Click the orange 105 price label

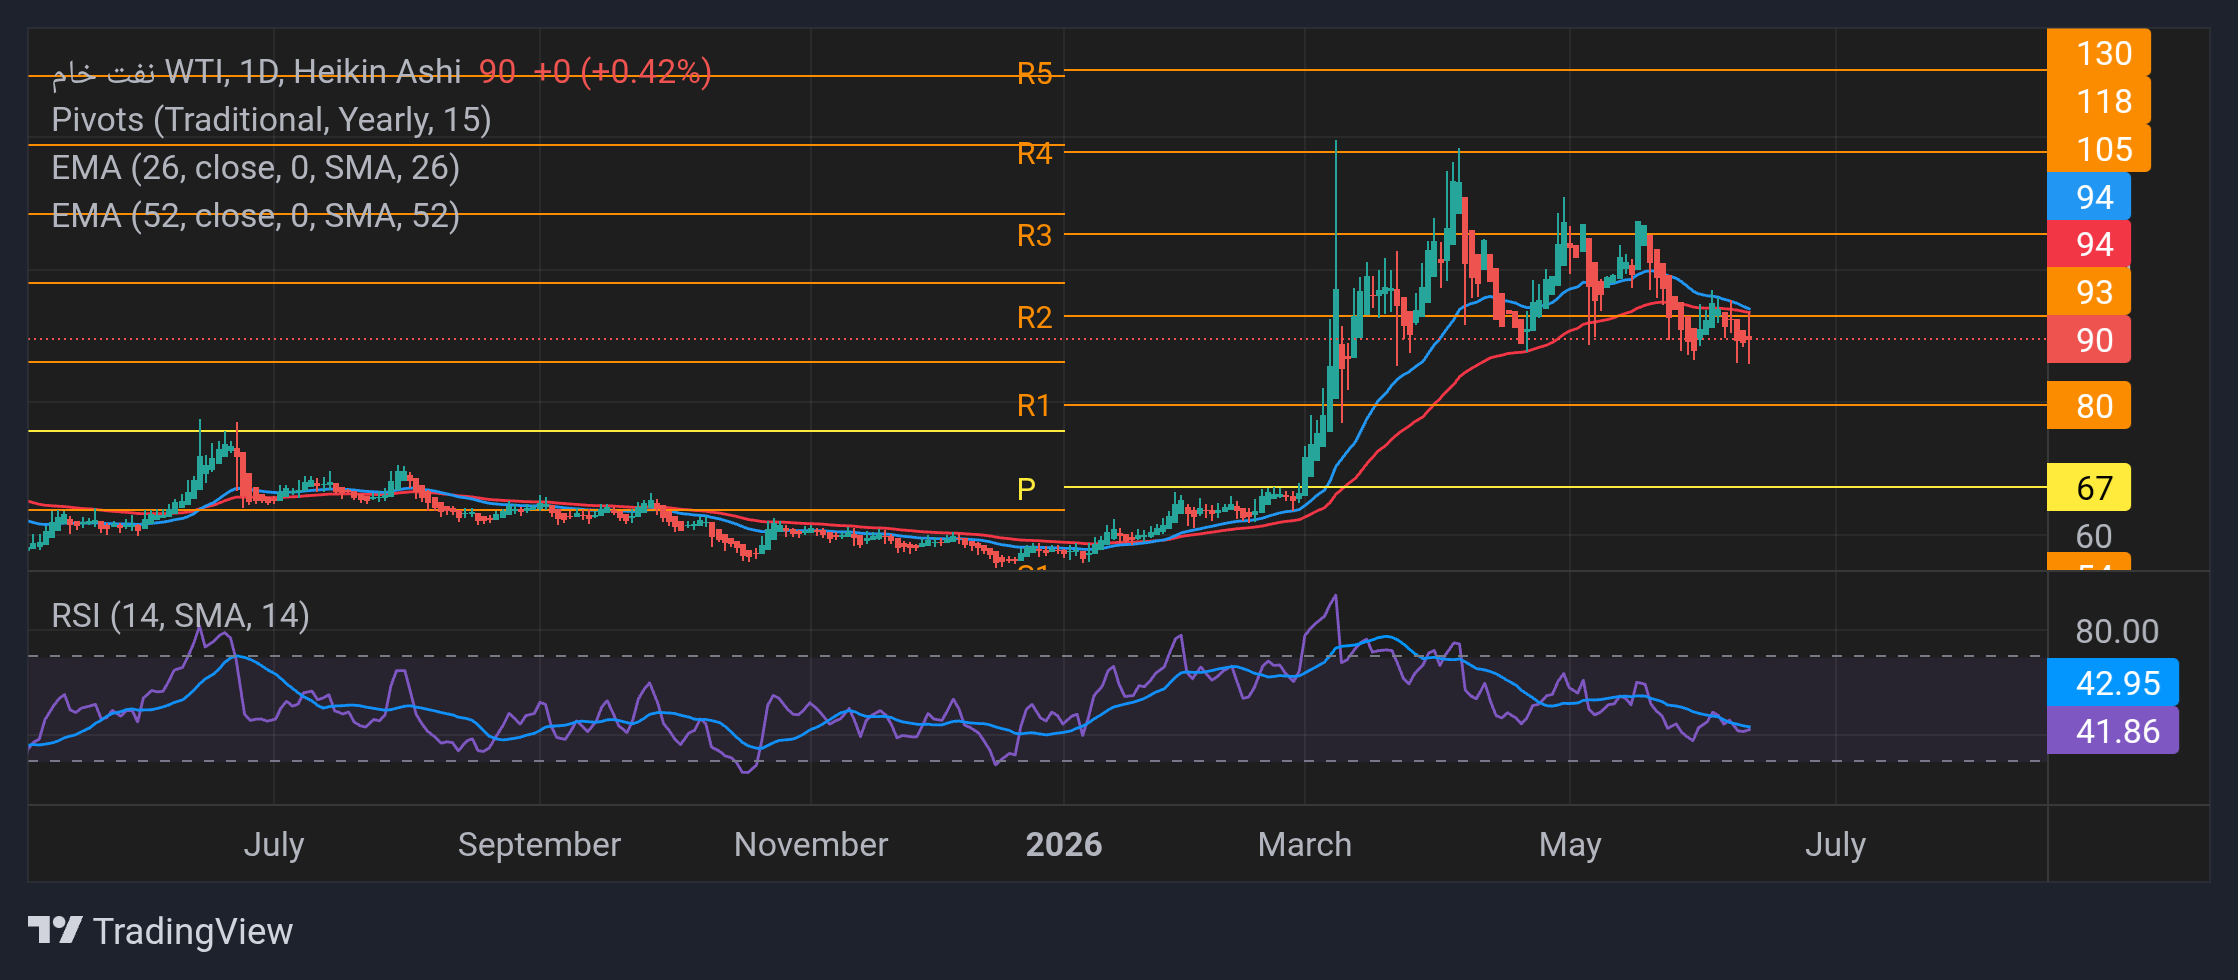pos(2099,149)
